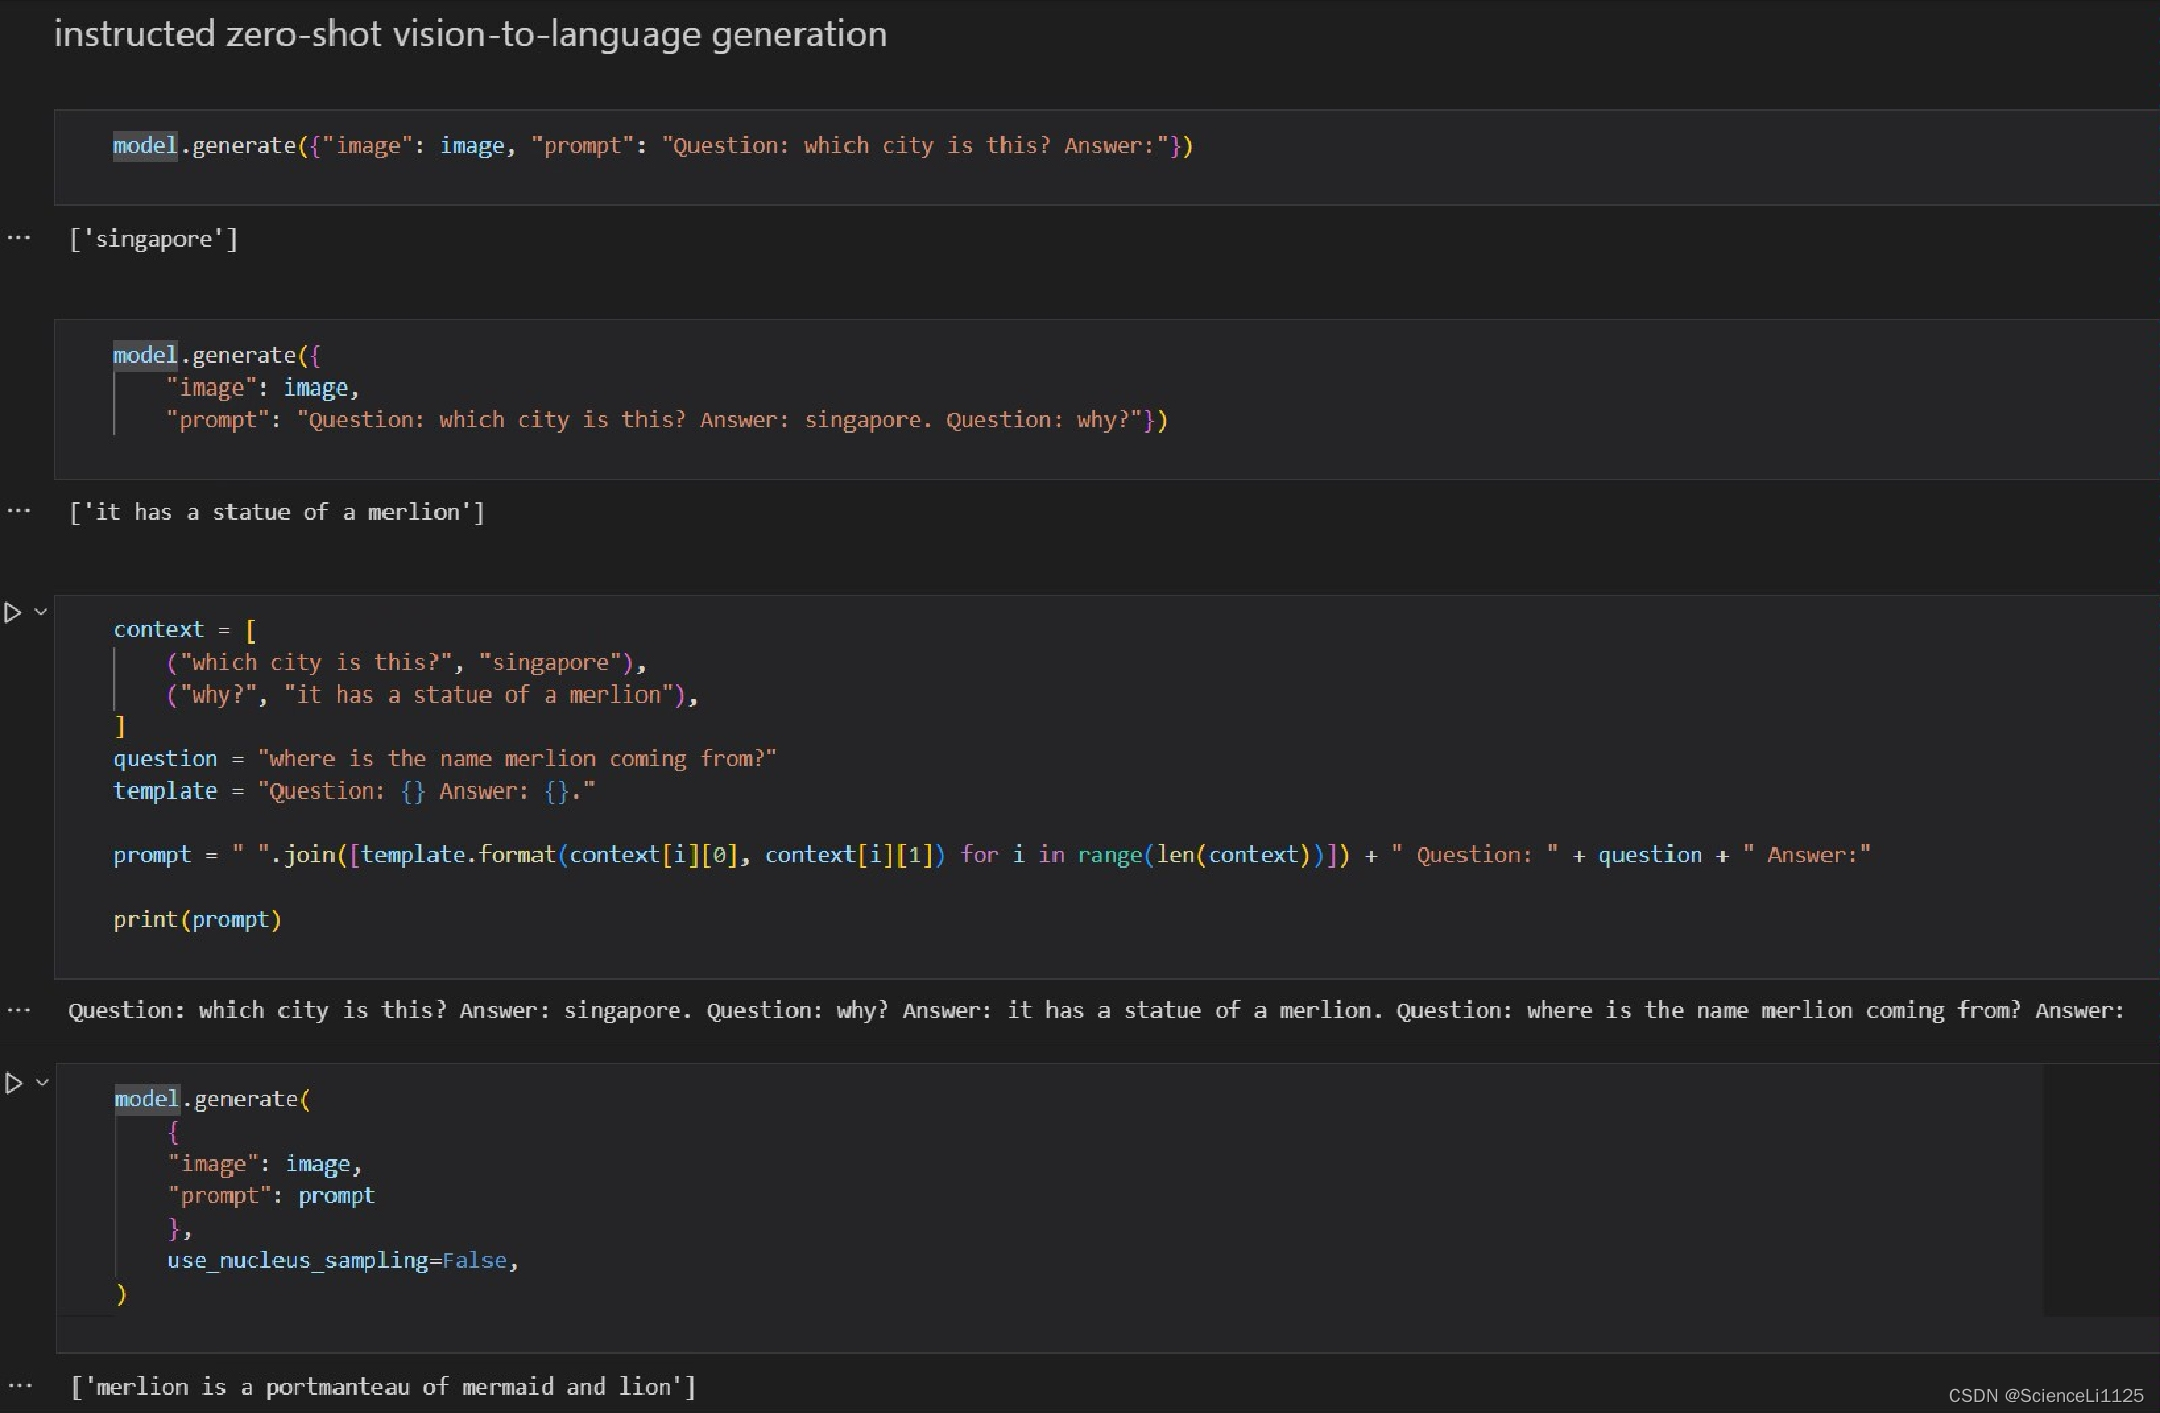Open output actions for printed prompt output
Image resolution: width=2160 pixels, height=1413 pixels.
click(x=19, y=1010)
